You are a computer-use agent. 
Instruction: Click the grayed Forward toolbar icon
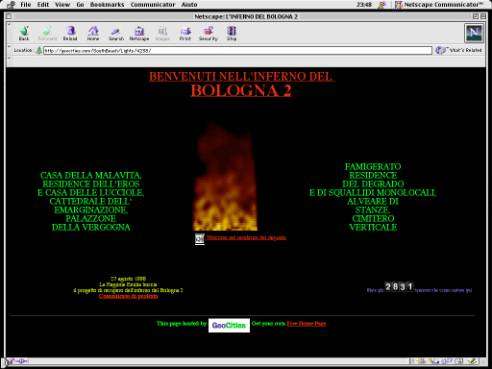pos(47,33)
